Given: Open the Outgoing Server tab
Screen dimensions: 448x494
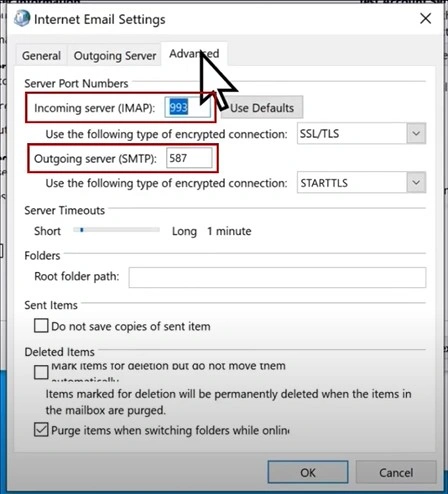Looking at the screenshot, I should 115,56.
